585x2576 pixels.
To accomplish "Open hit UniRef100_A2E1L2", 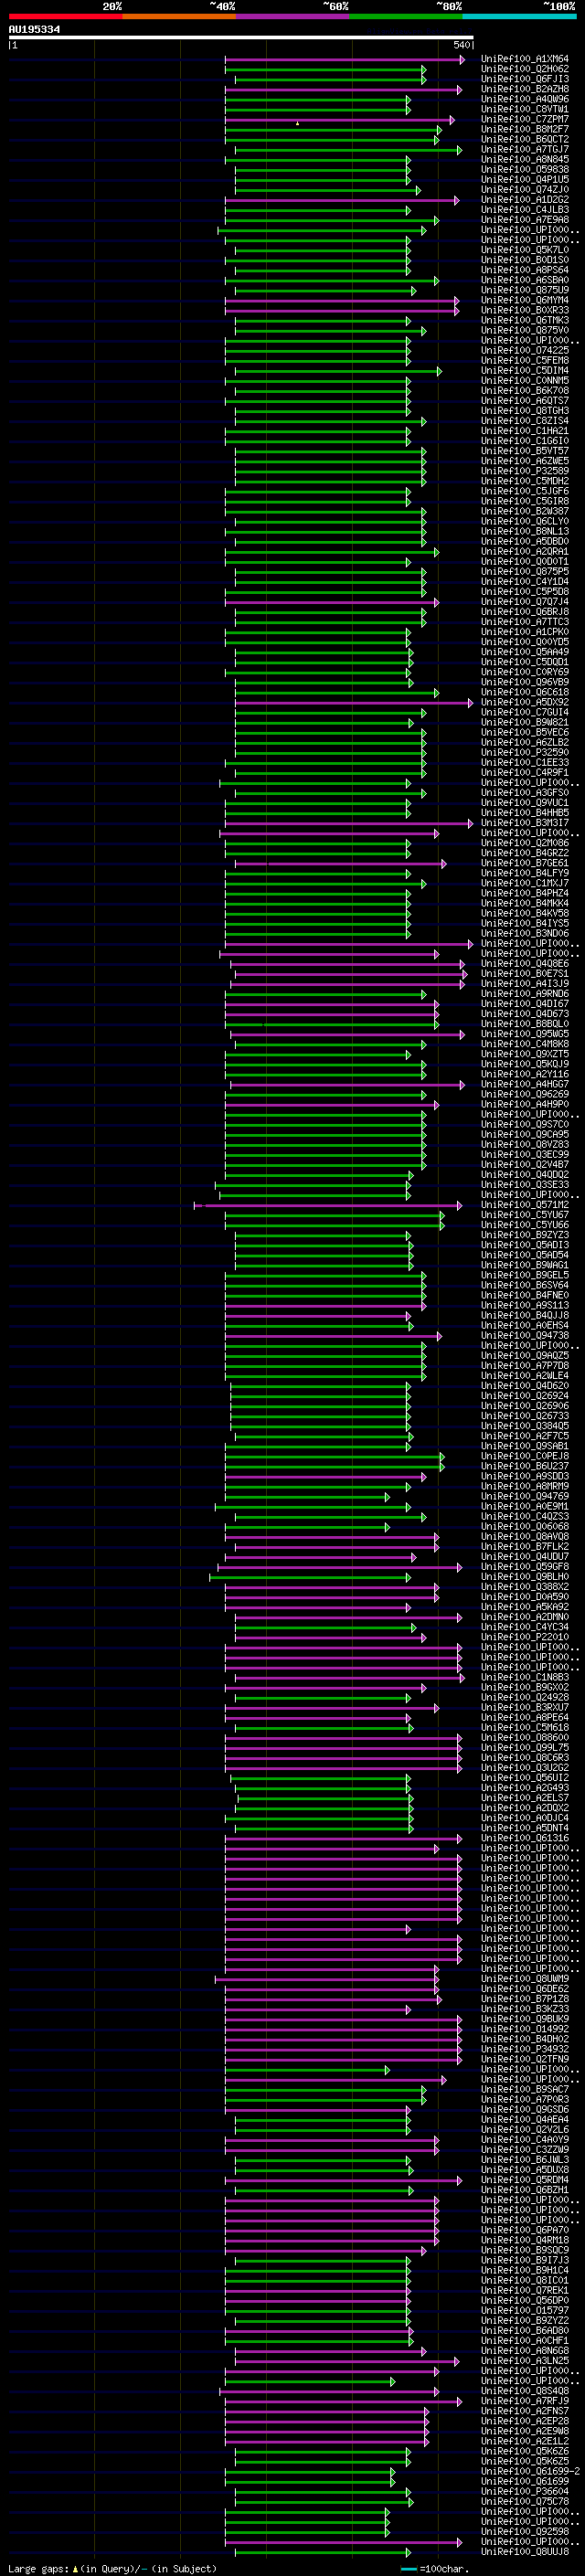I will (525, 2441).
